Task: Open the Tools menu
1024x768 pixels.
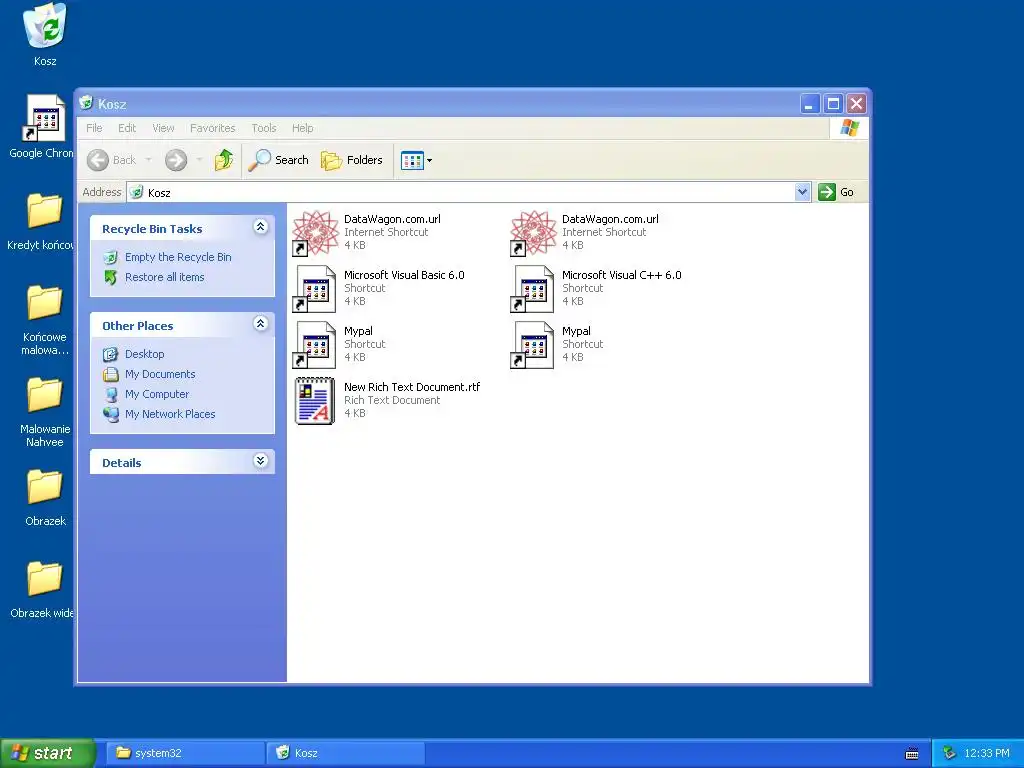Action: [264, 128]
